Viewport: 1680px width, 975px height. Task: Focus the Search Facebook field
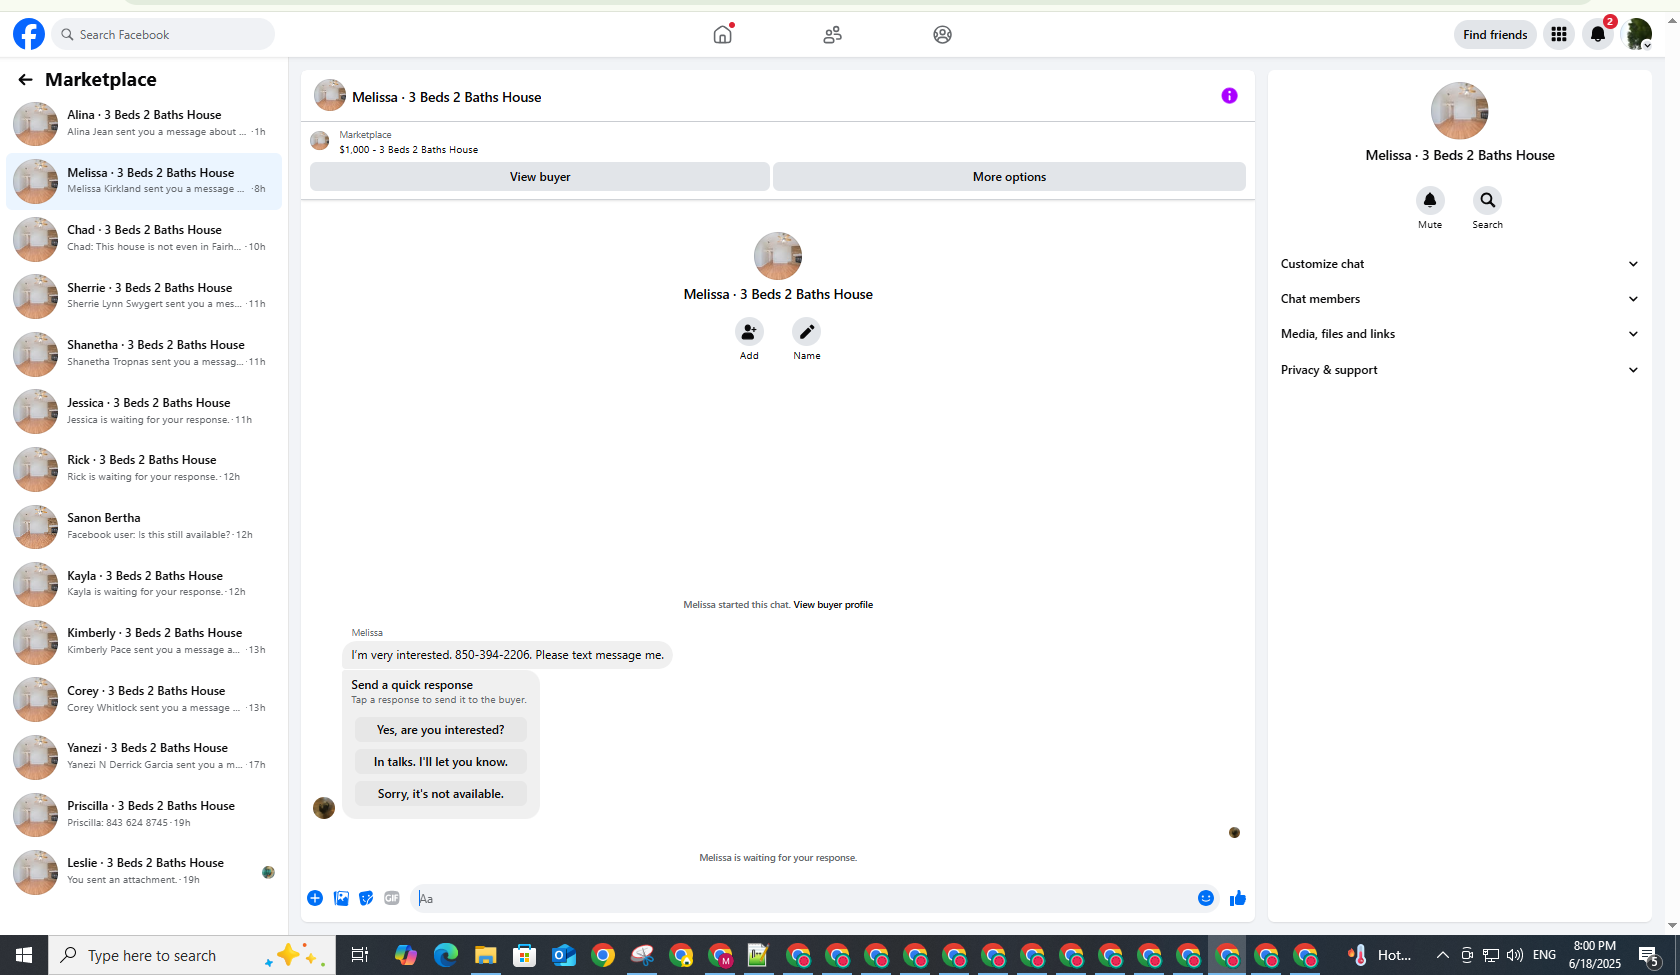coord(163,35)
